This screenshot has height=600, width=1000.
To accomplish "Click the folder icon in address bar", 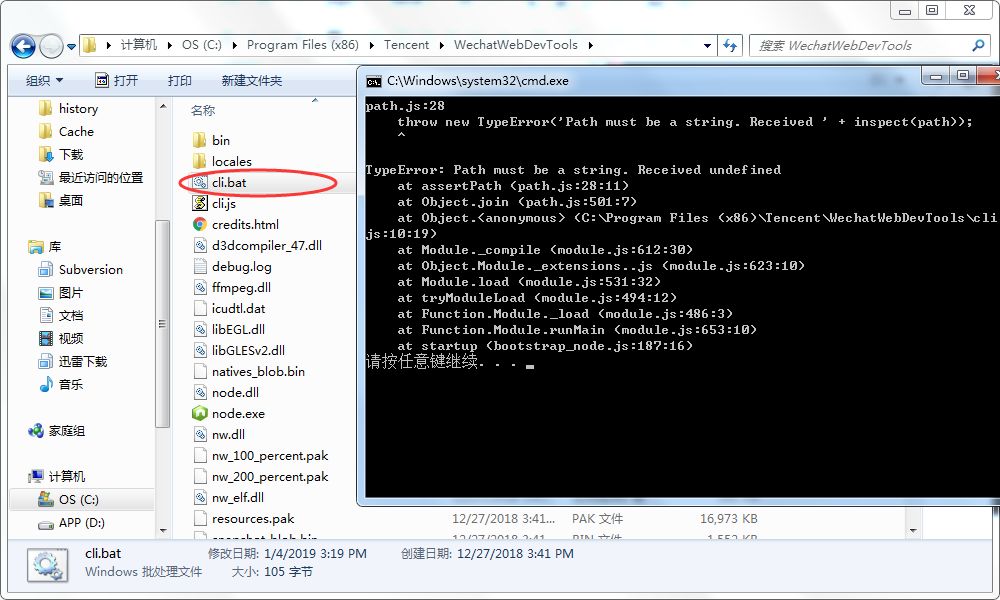I will 90,45.
